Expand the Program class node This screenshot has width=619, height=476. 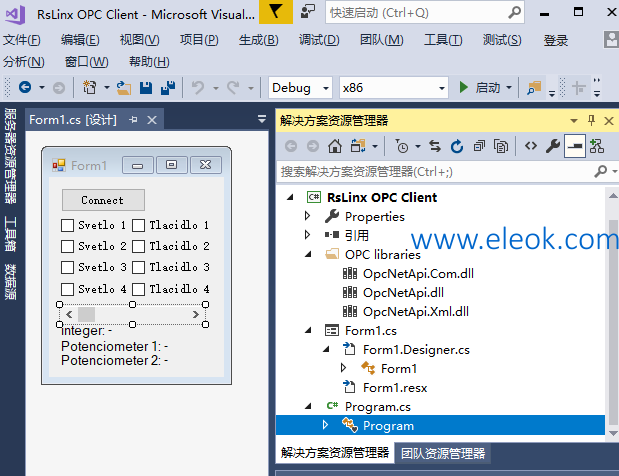click(x=325, y=425)
